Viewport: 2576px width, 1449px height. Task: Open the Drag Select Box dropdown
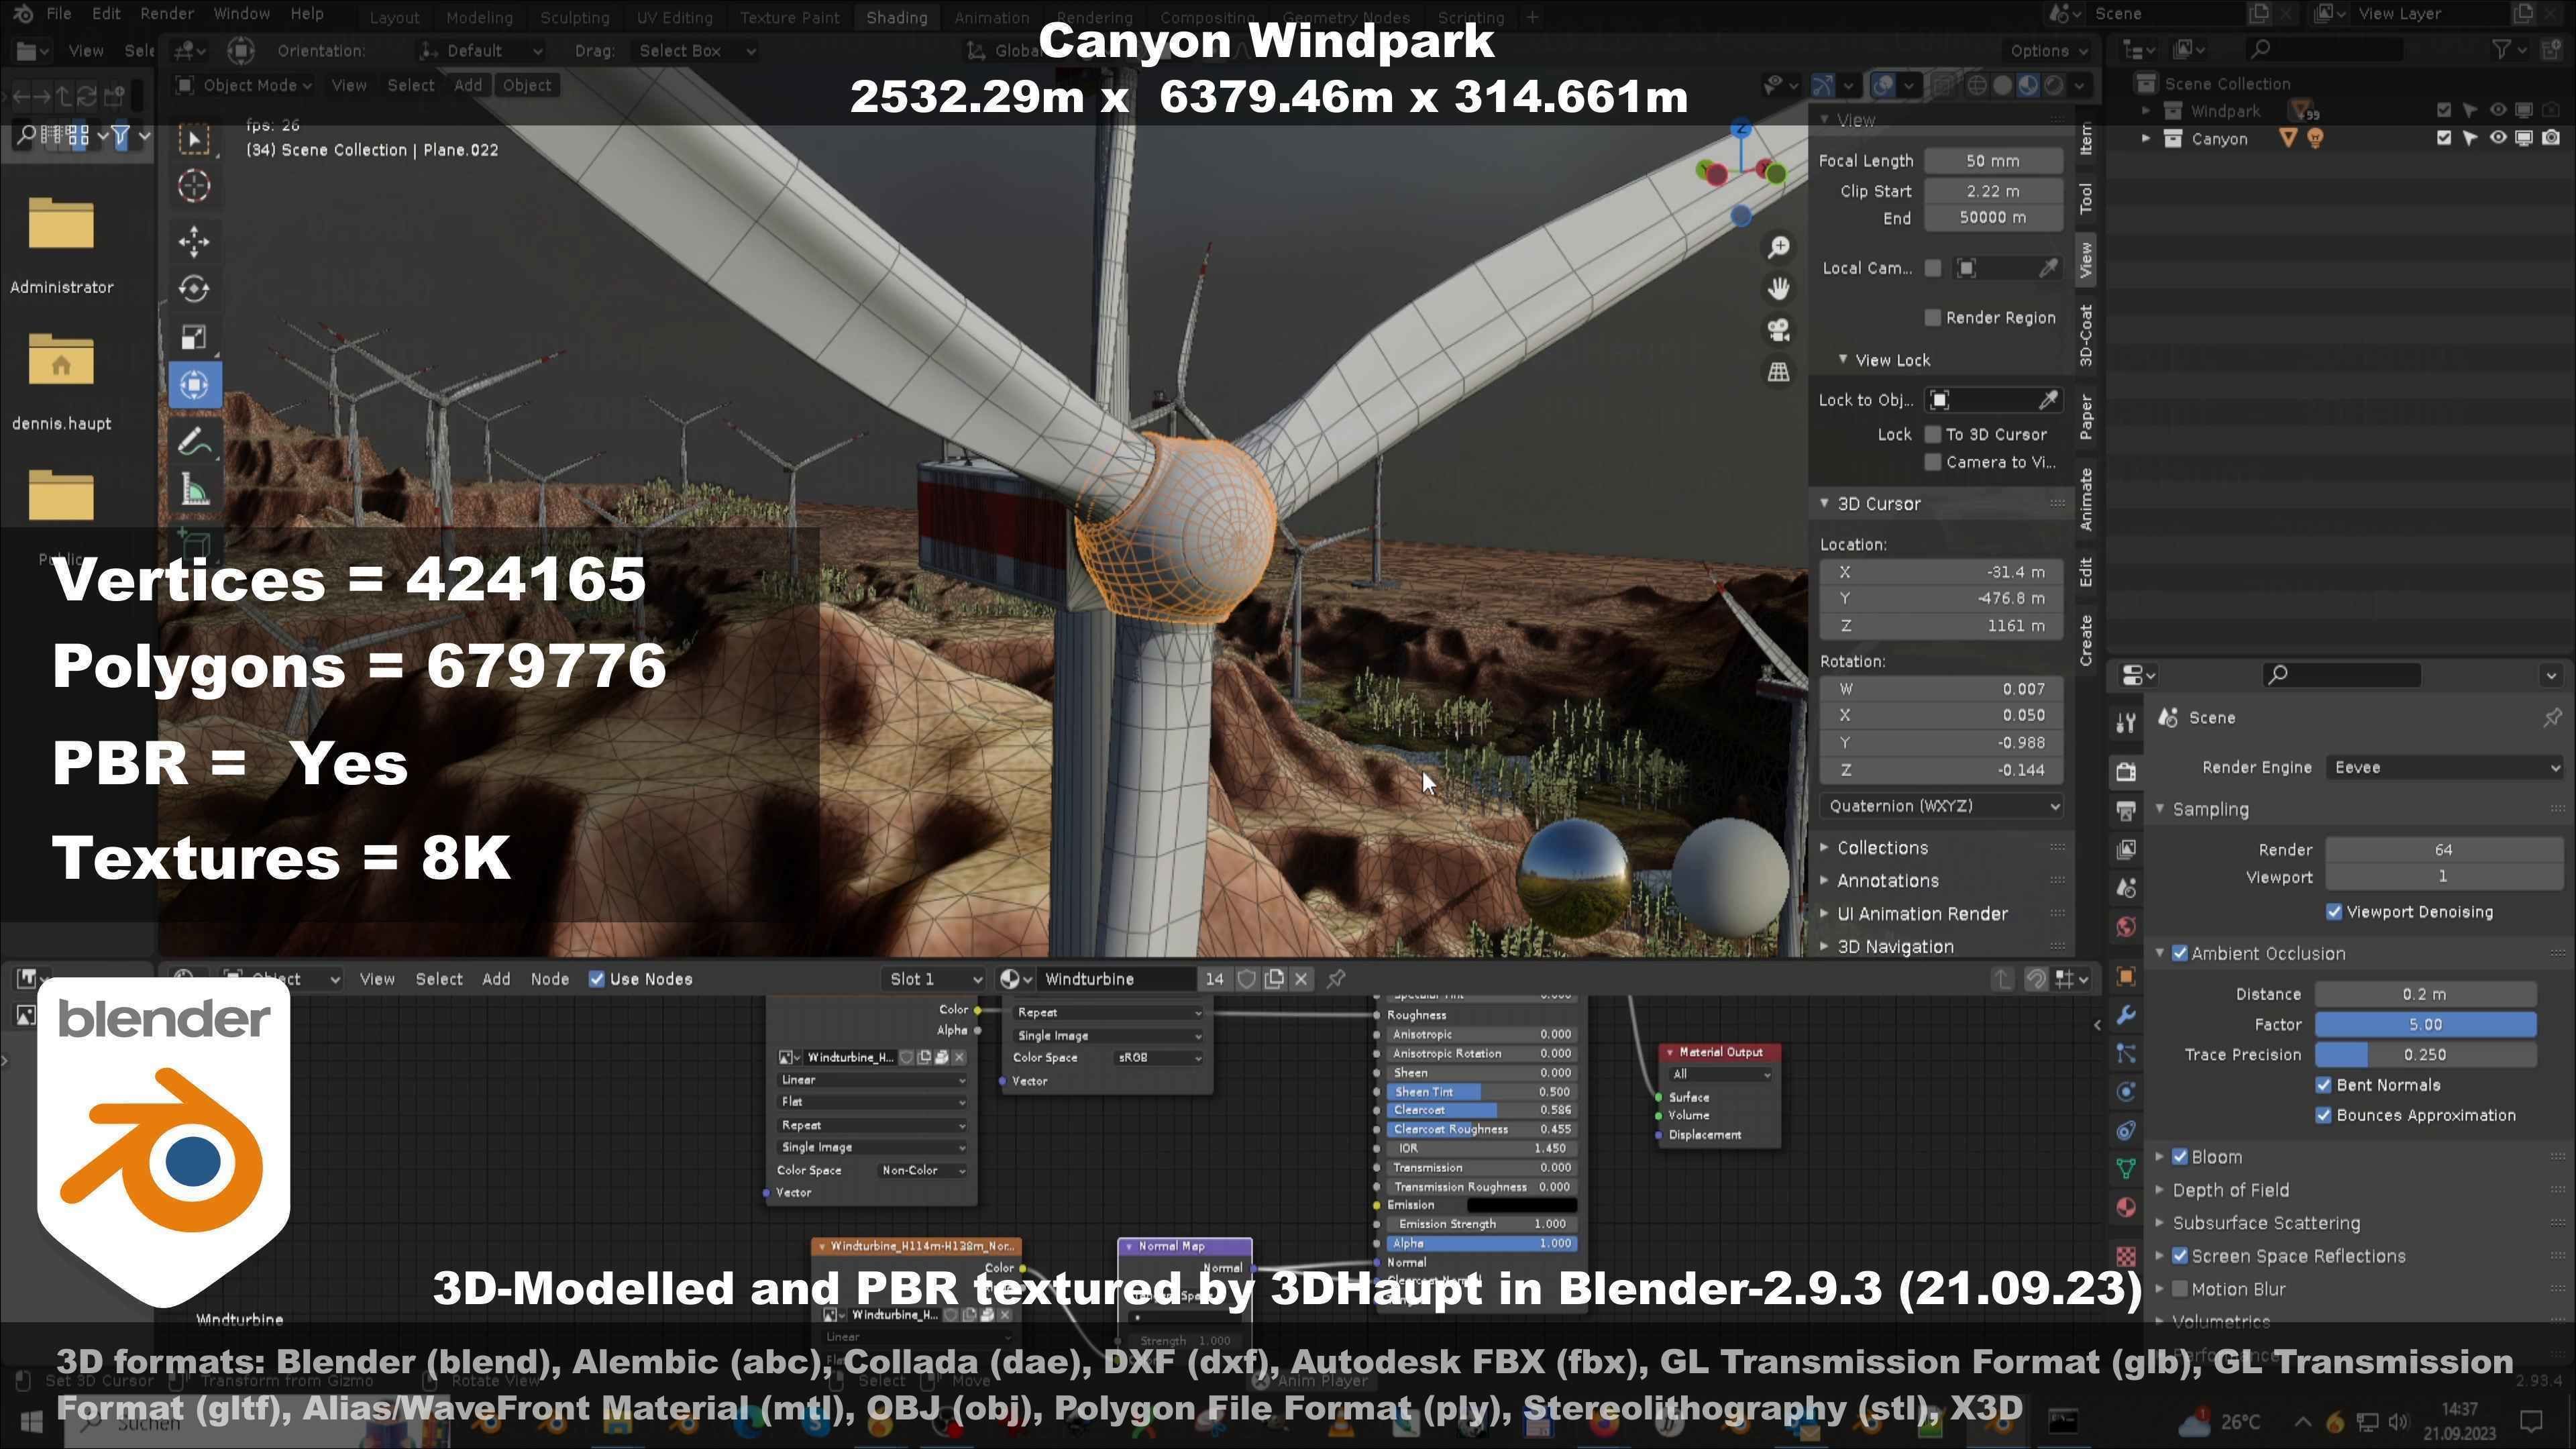[x=696, y=51]
